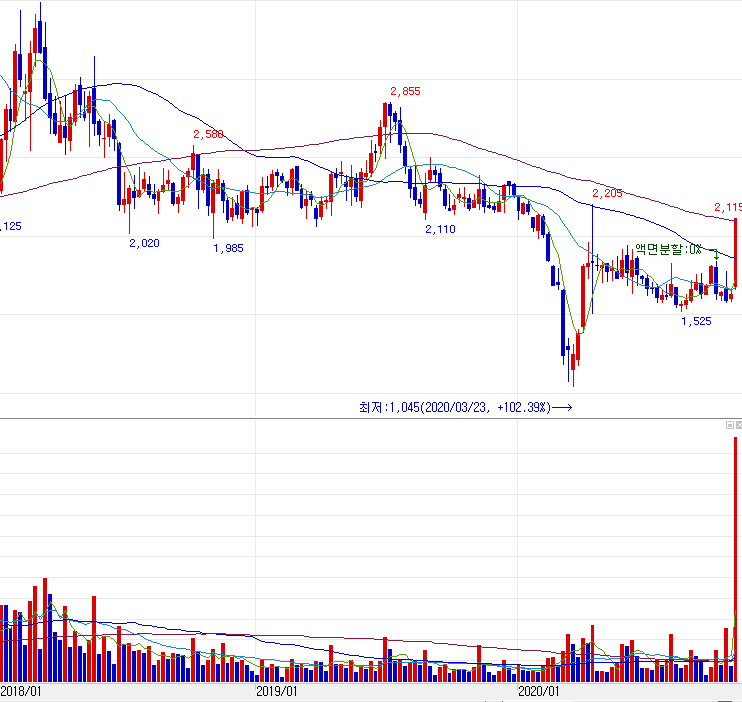Click the green split arrow marker

[716, 255]
